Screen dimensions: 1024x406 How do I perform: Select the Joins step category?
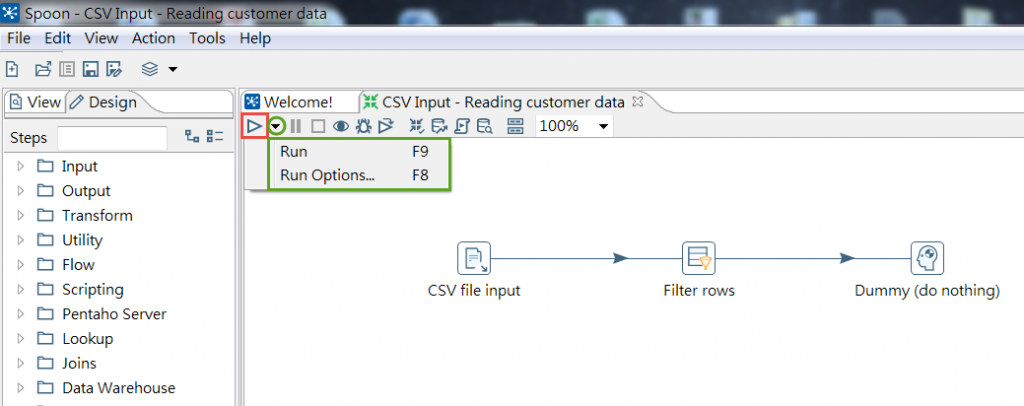pyautogui.click(x=79, y=364)
